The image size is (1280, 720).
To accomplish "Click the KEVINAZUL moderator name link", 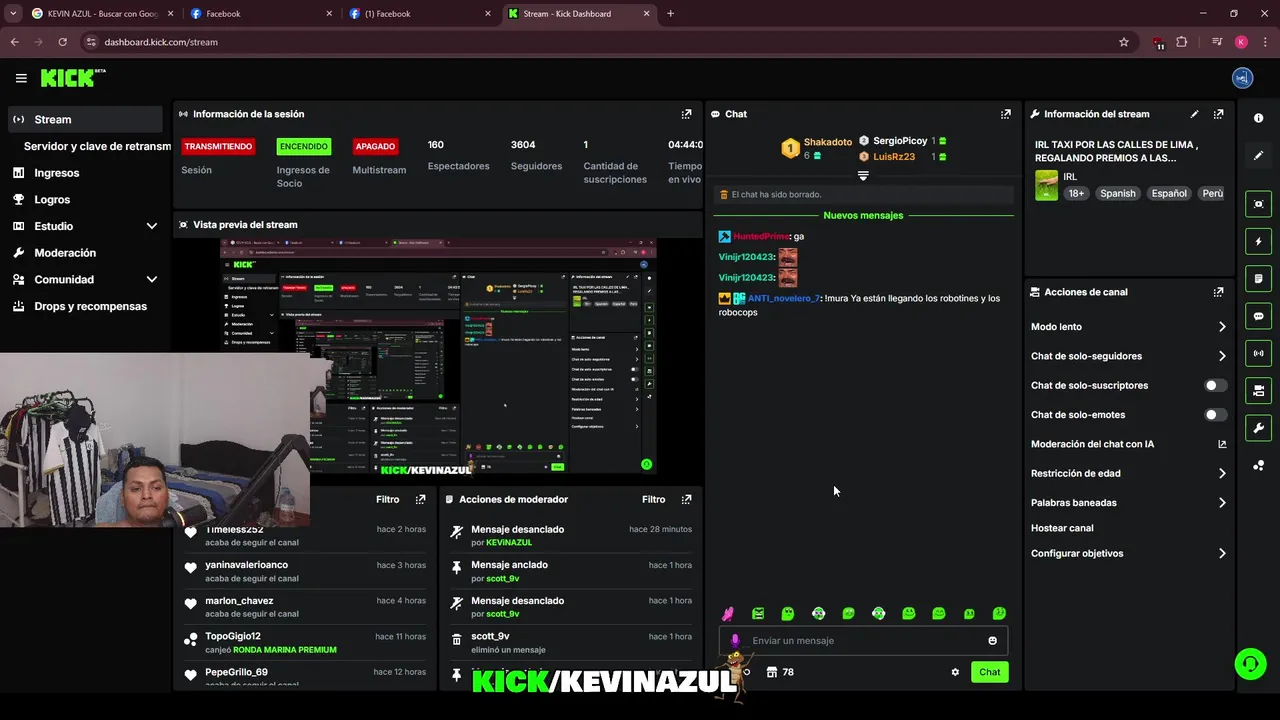I will pos(509,542).
